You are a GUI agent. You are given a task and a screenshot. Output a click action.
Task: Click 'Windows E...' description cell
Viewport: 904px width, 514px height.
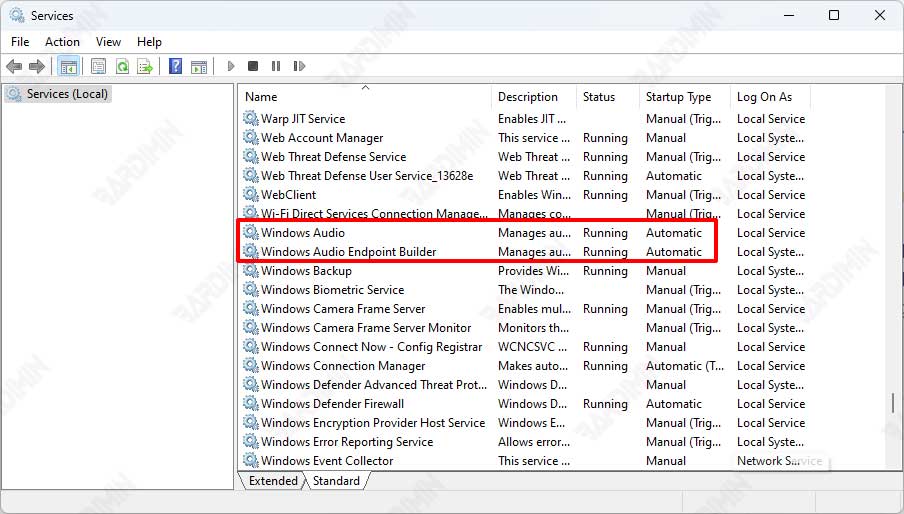click(x=532, y=422)
